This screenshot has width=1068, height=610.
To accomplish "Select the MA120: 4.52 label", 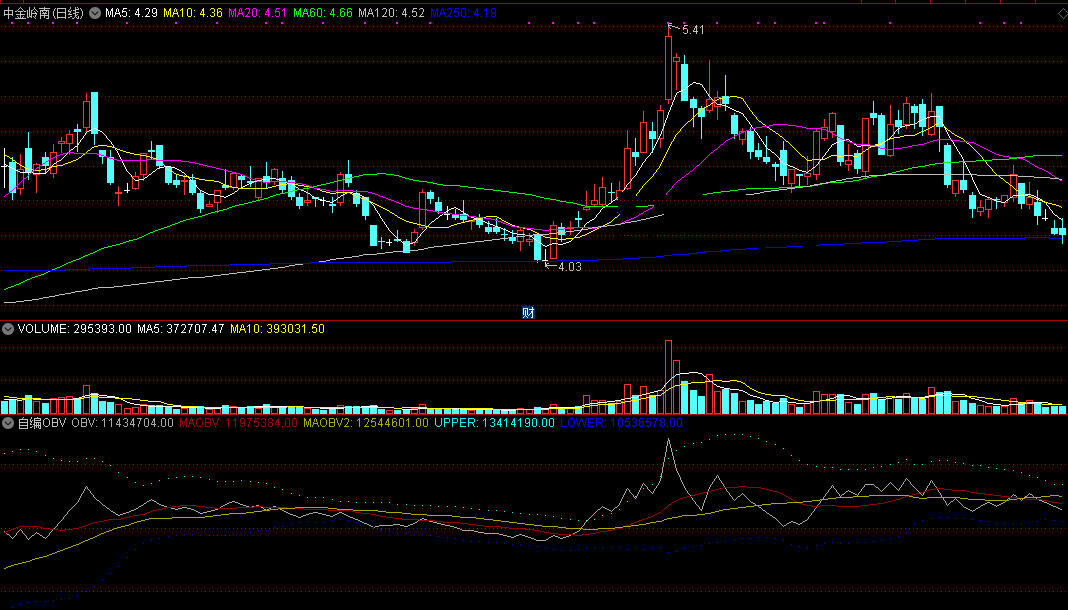I will coord(391,13).
